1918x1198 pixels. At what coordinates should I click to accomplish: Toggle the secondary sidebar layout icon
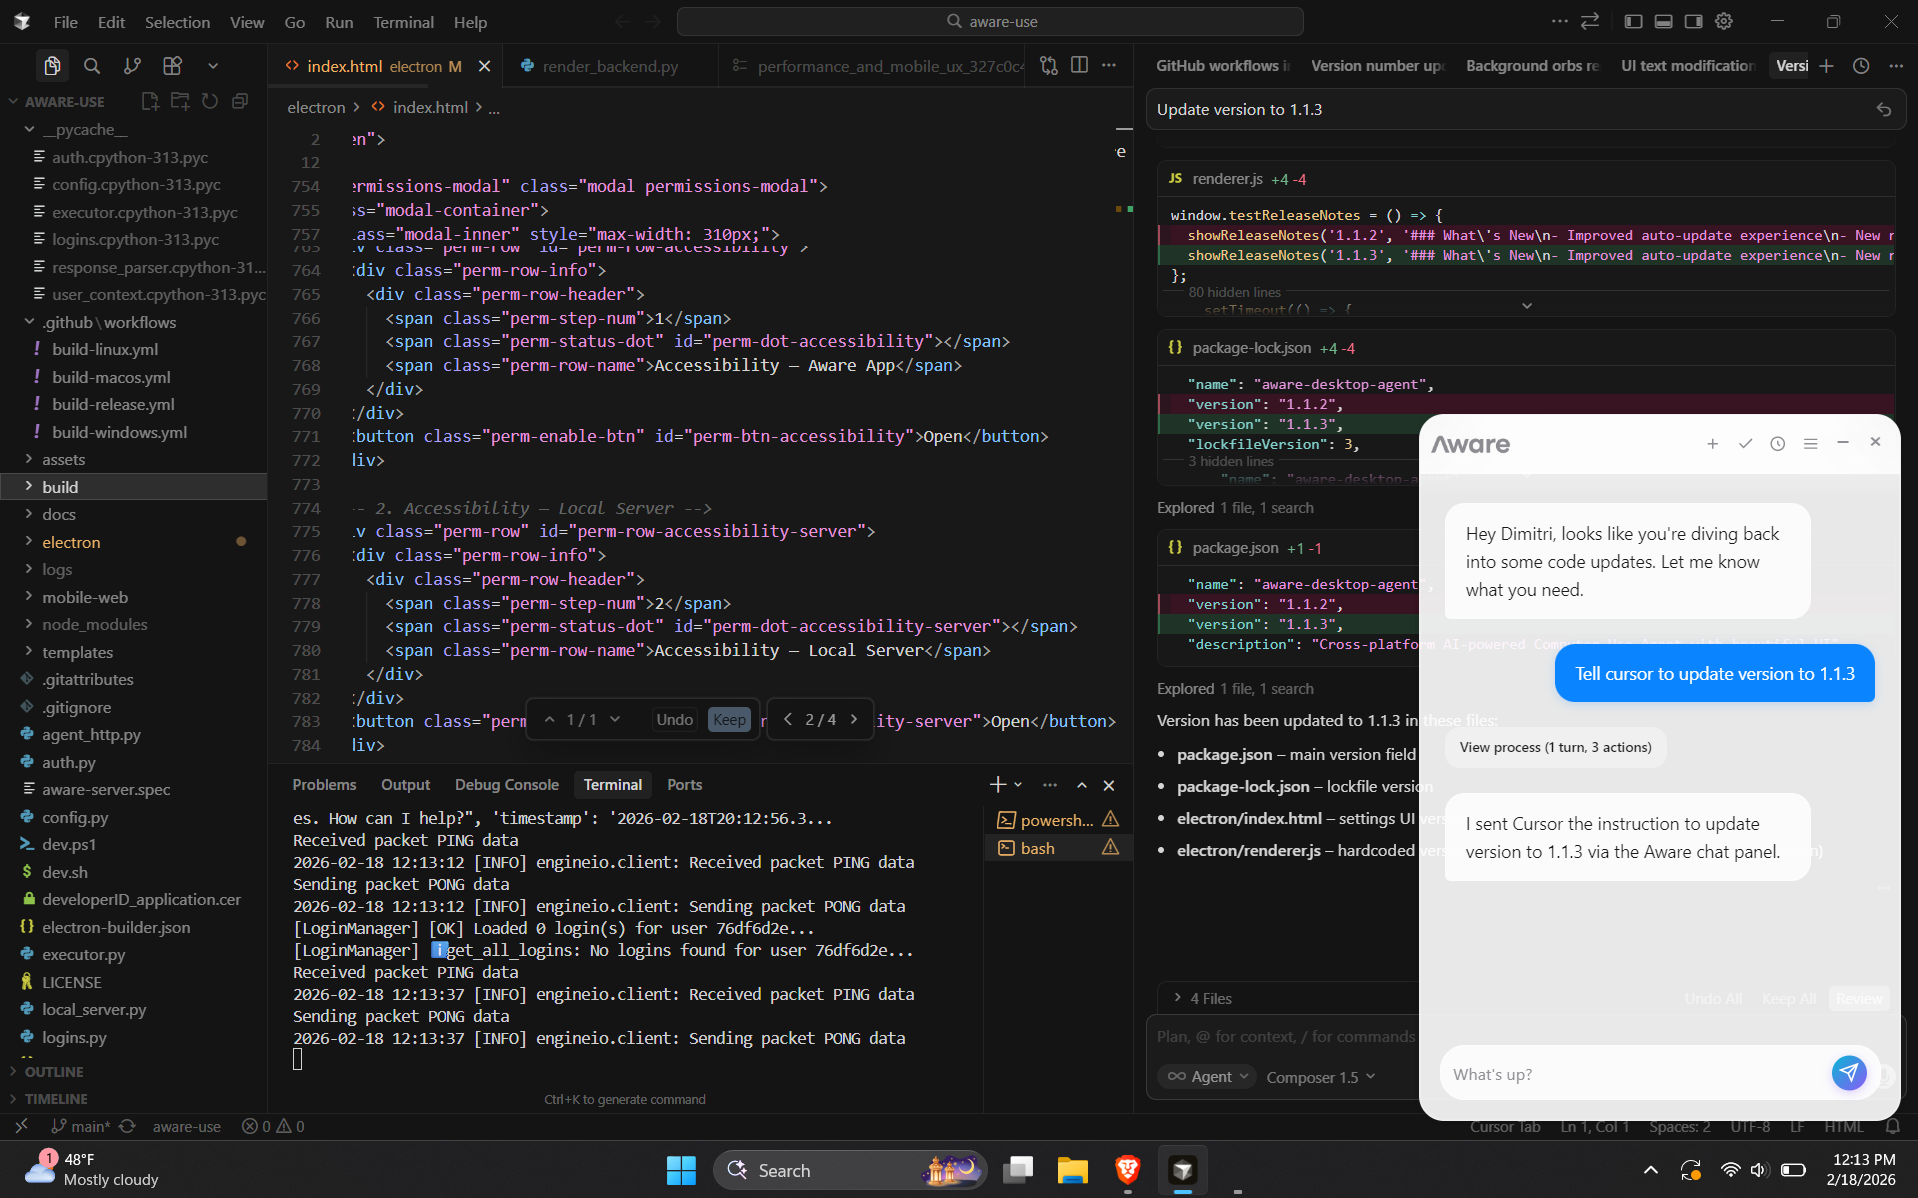(x=1693, y=21)
